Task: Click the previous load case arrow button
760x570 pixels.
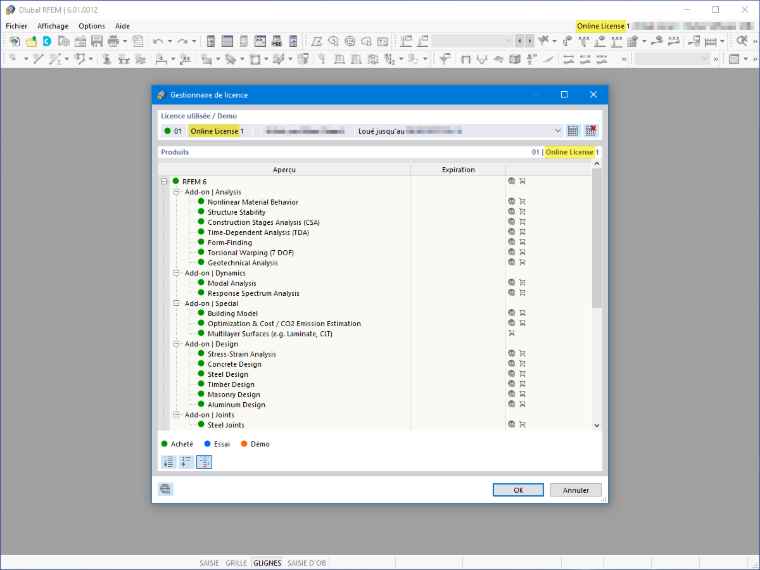Action: click(x=519, y=41)
